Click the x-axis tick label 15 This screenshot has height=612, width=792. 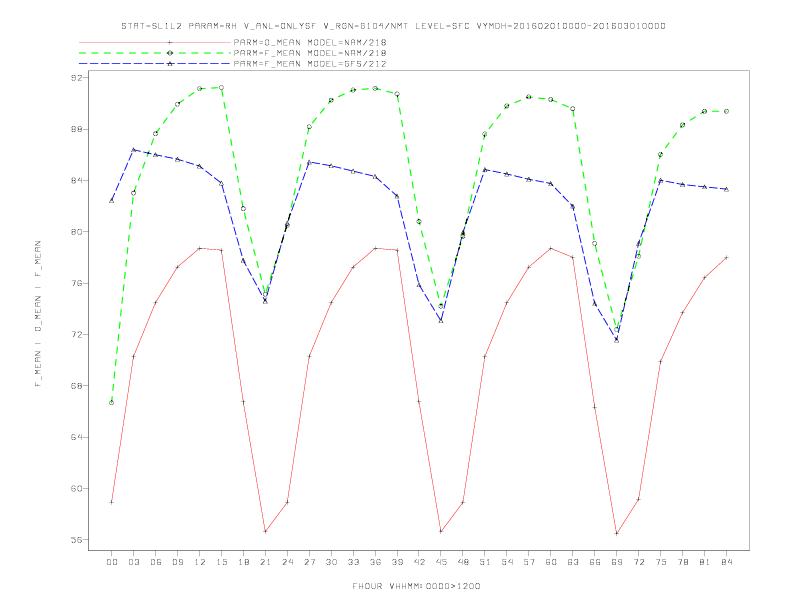tap(221, 562)
